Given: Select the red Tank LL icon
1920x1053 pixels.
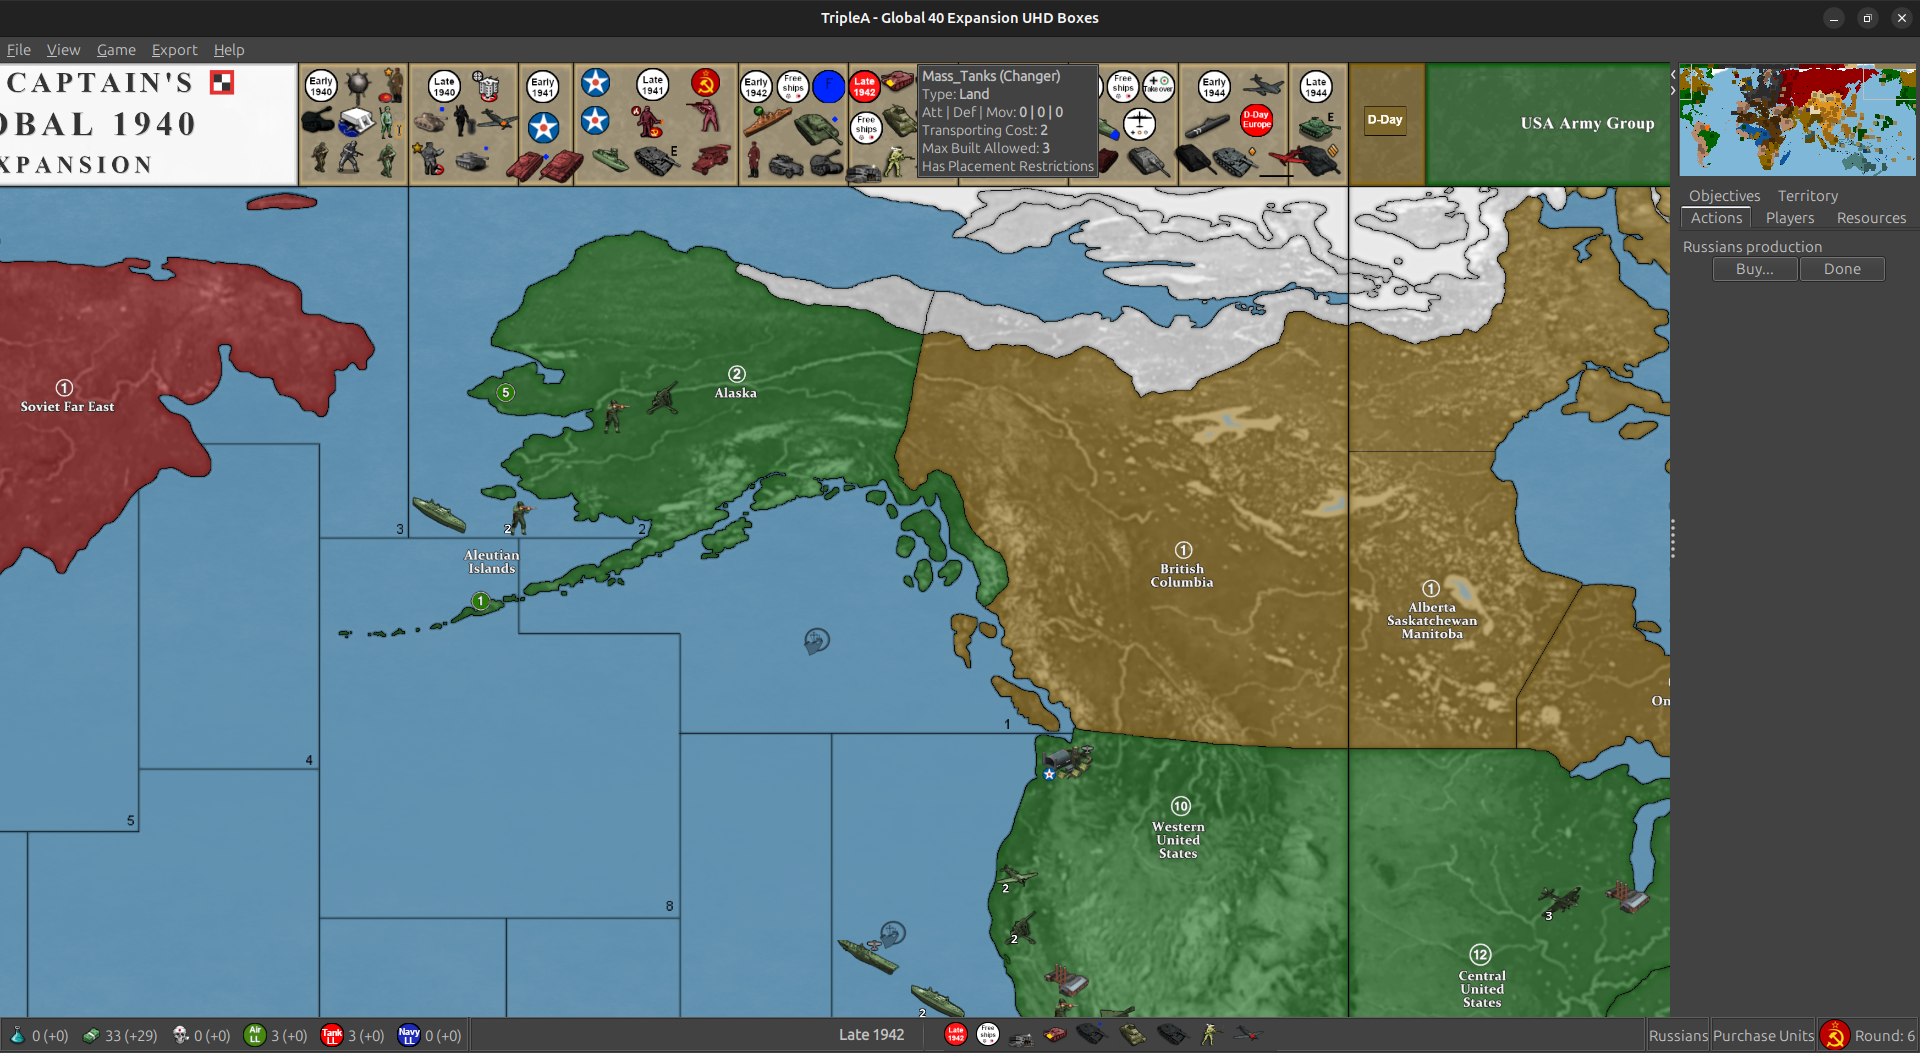Looking at the screenshot, I should [333, 1034].
